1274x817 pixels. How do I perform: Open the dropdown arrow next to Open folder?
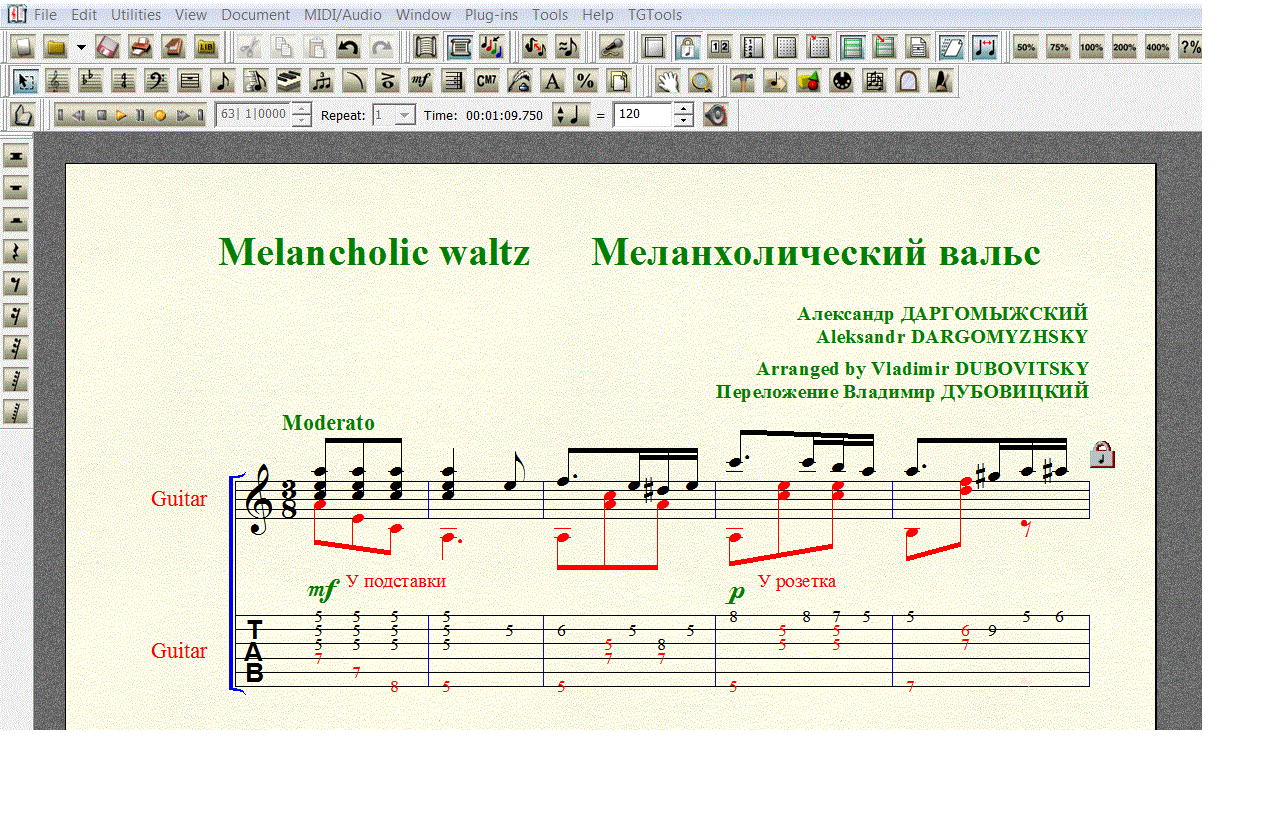[81, 47]
